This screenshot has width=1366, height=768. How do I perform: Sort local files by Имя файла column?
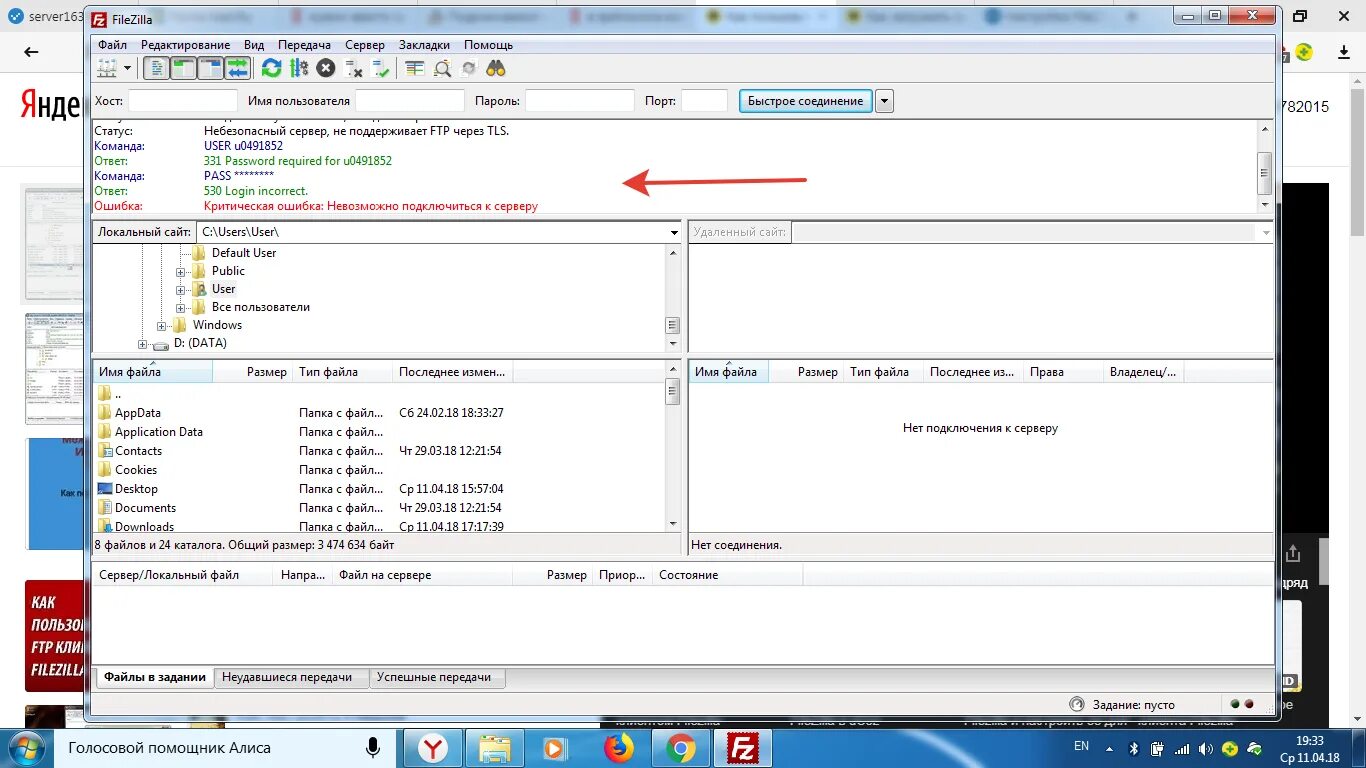[153, 372]
